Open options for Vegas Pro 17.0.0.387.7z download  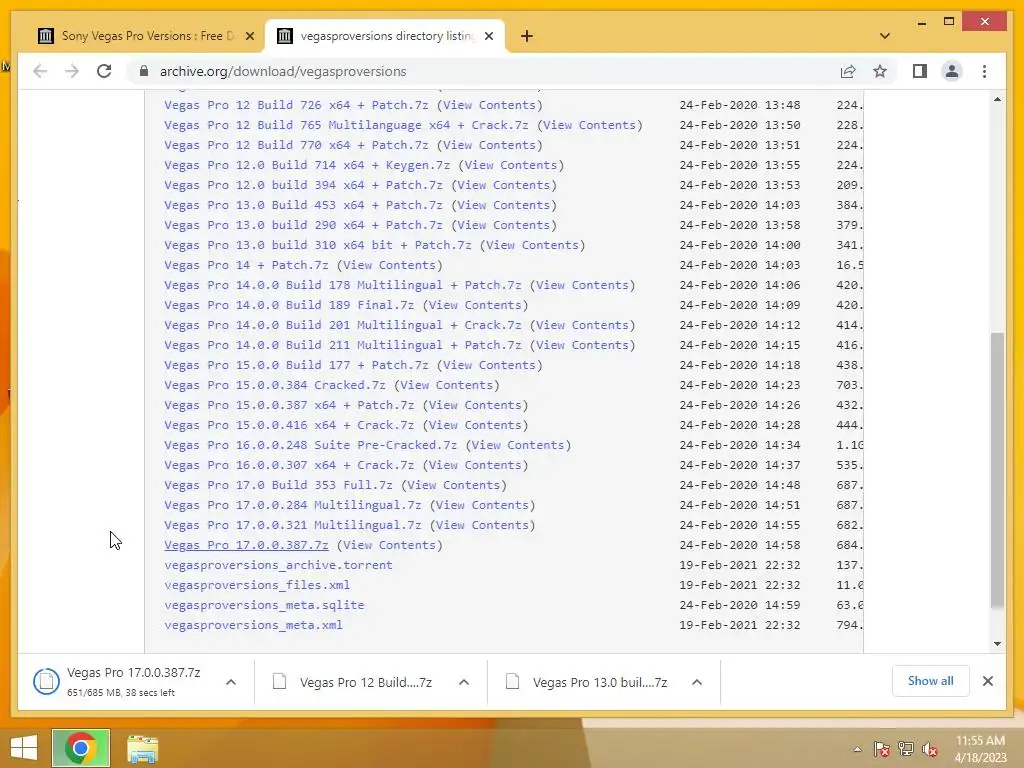coord(231,682)
